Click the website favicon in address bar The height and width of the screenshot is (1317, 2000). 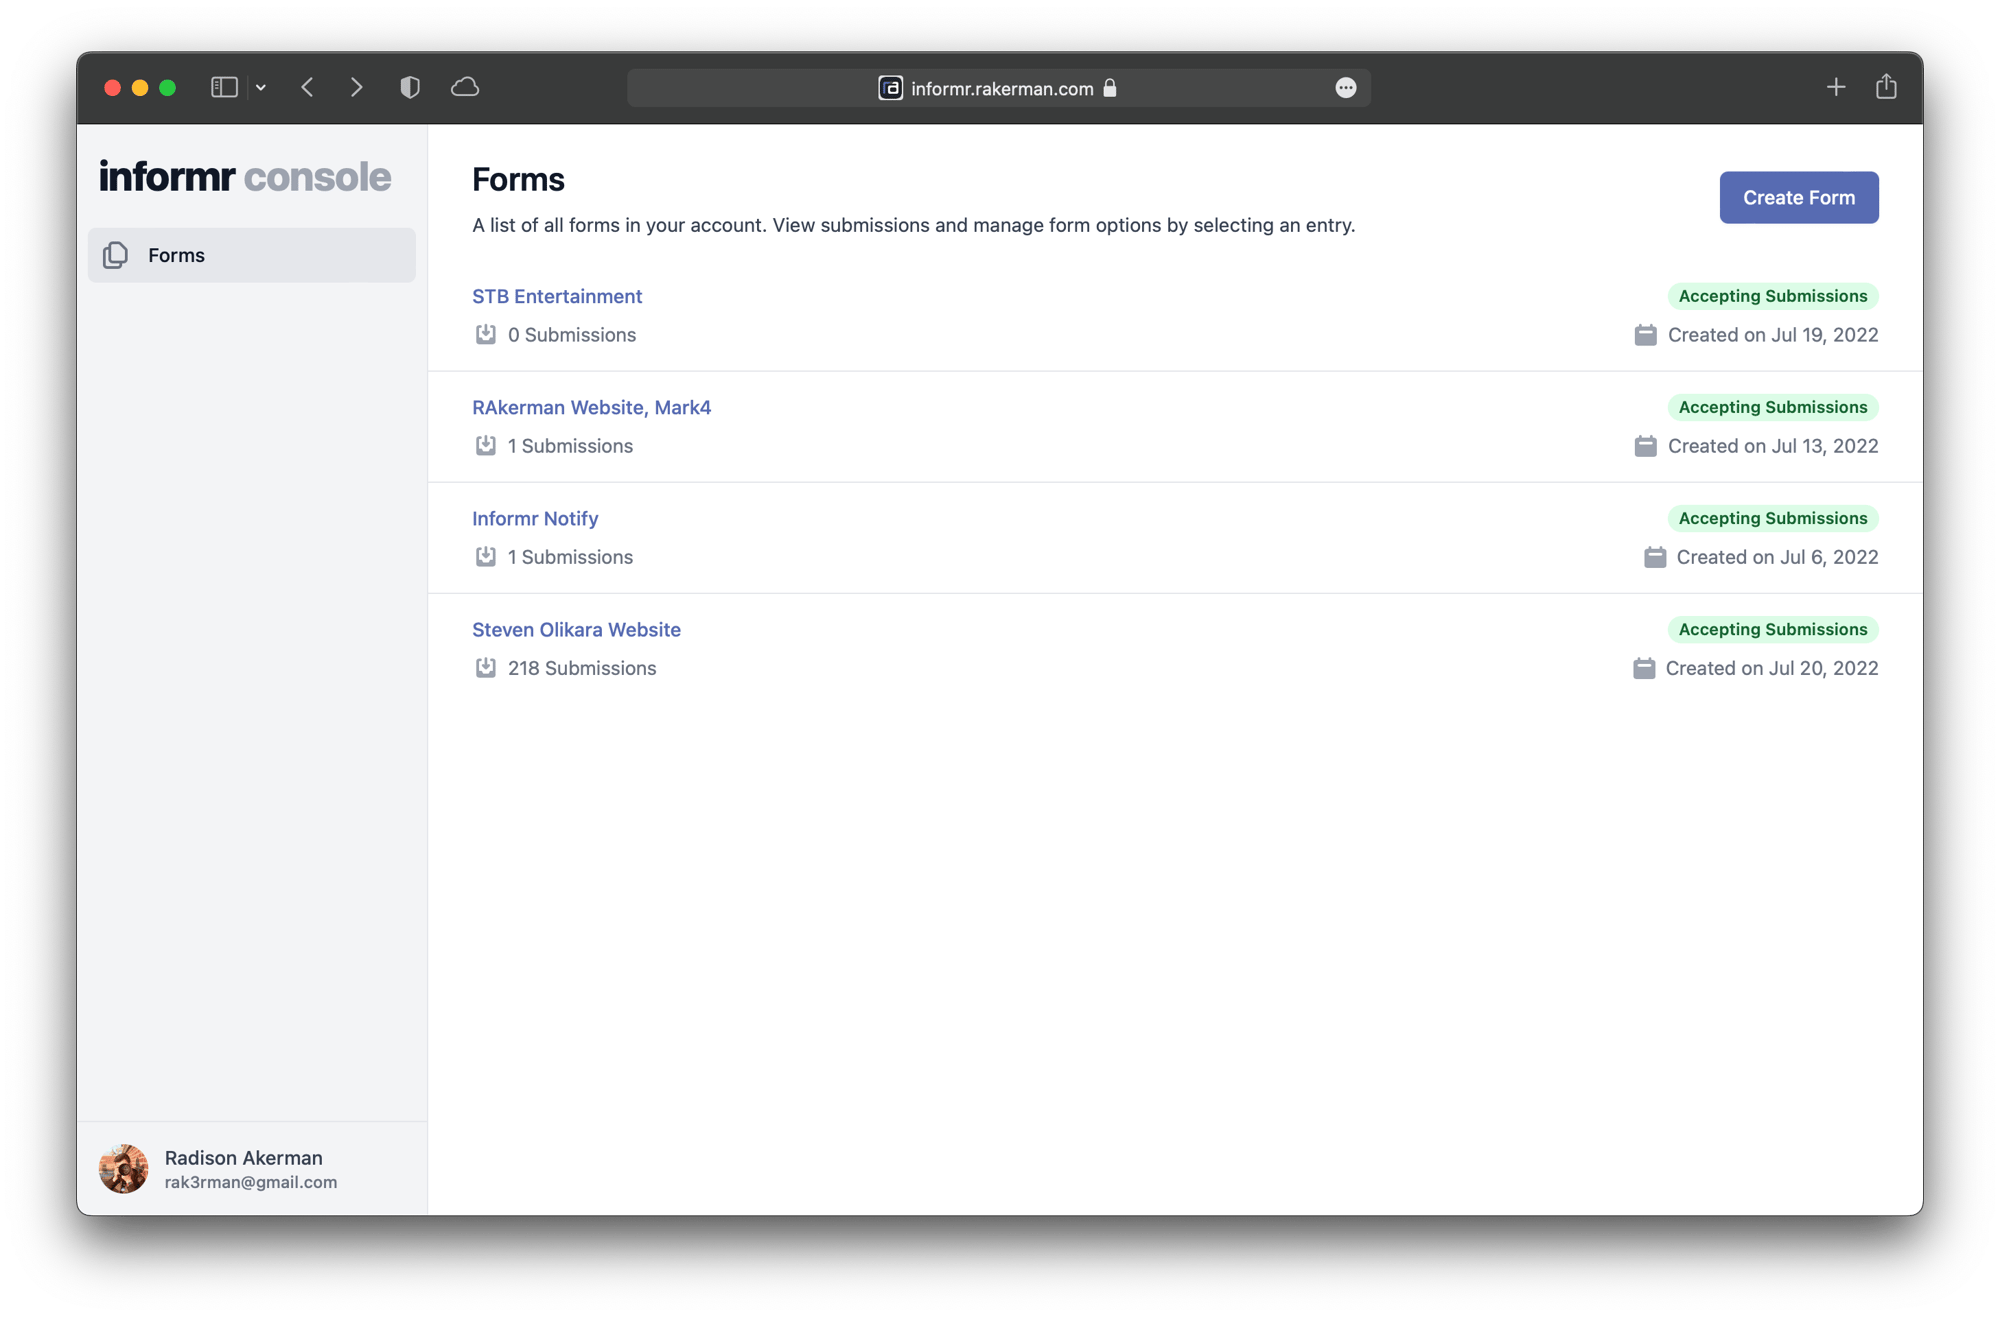(x=890, y=88)
